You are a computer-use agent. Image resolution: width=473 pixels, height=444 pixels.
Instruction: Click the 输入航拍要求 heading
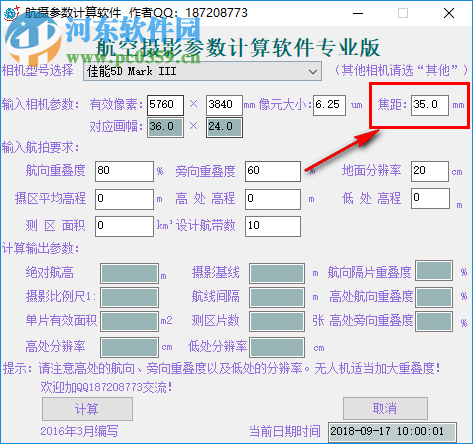[x=41, y=147]
